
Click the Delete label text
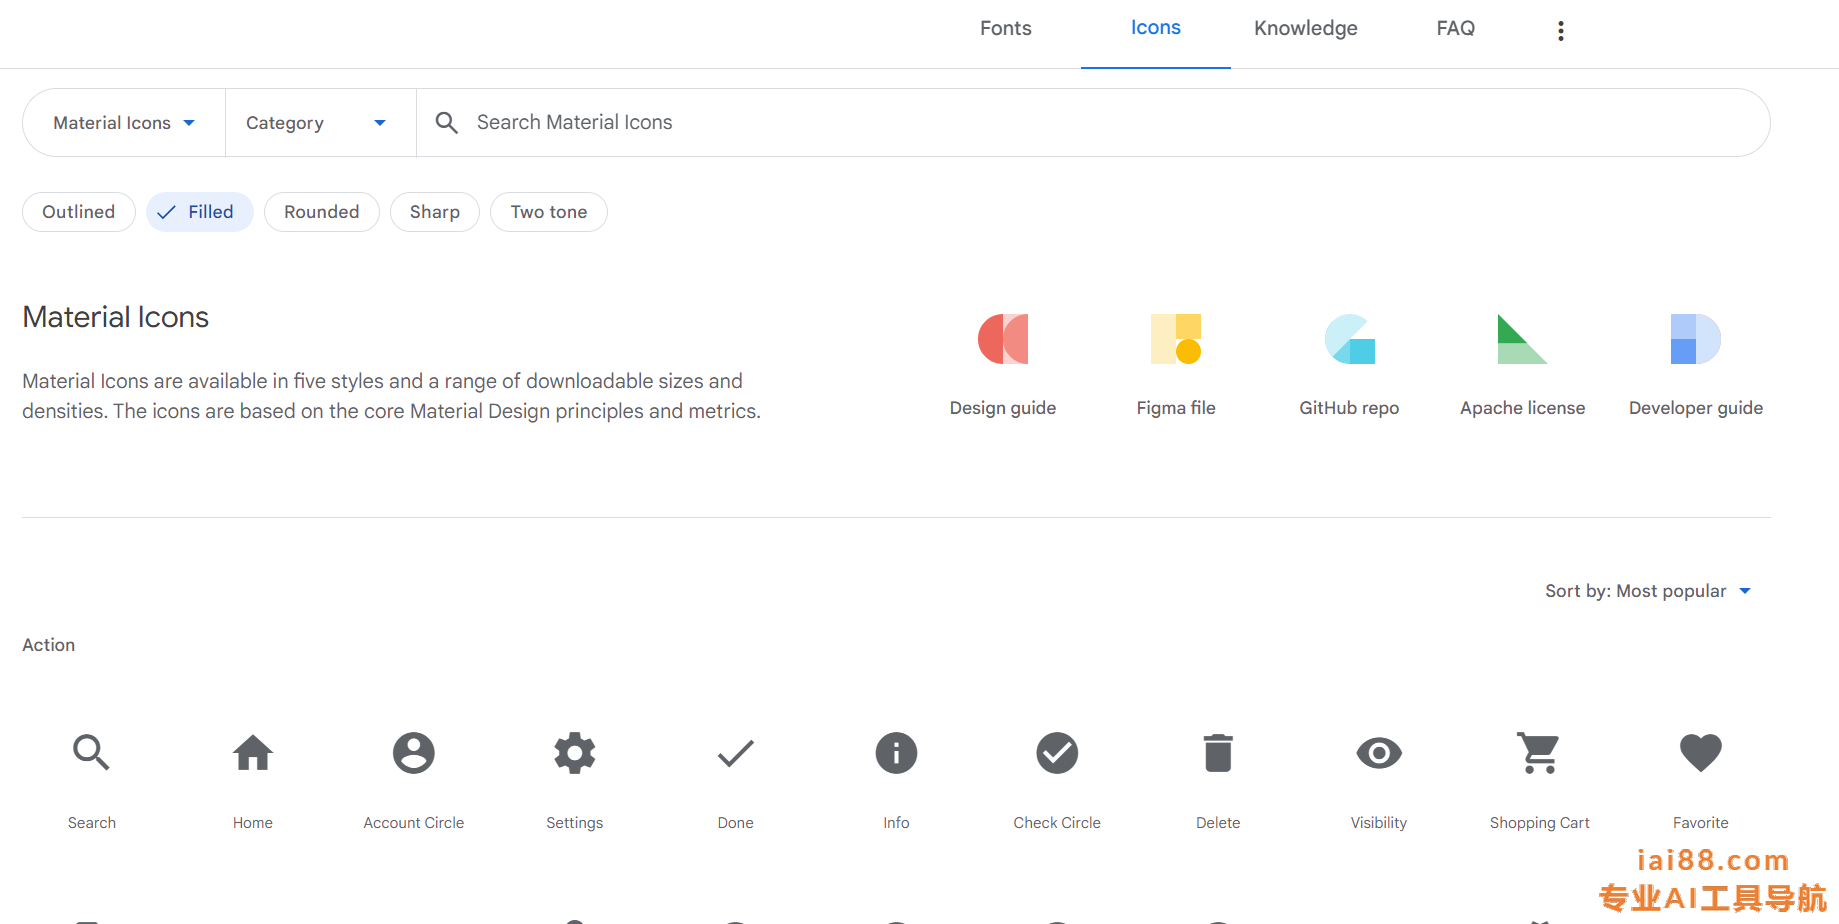click(x=1218, y=823)
